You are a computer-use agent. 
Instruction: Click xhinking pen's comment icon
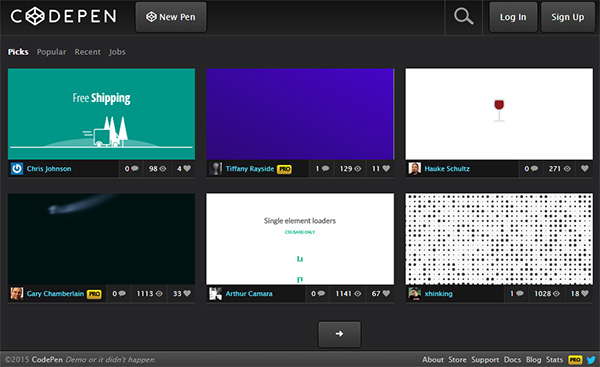[520, 293]
